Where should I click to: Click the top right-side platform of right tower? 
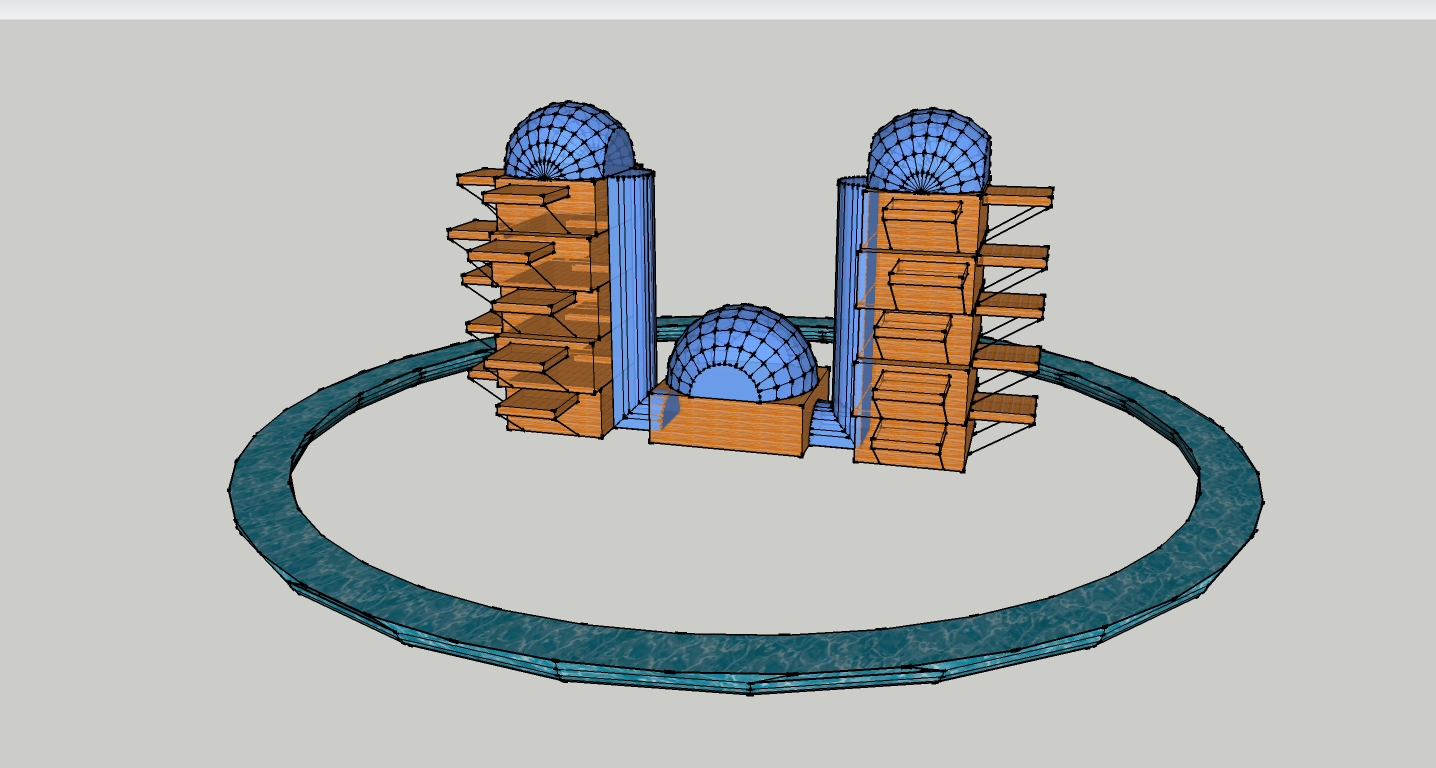tap(1018, 195)
